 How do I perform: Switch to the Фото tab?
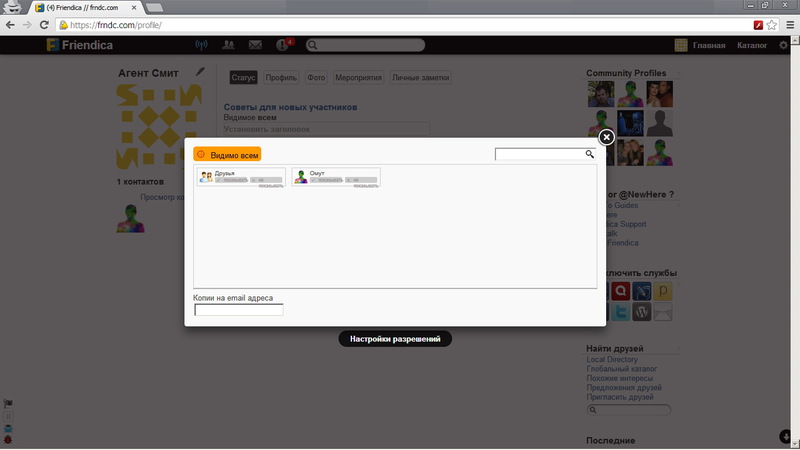(316, 78)
